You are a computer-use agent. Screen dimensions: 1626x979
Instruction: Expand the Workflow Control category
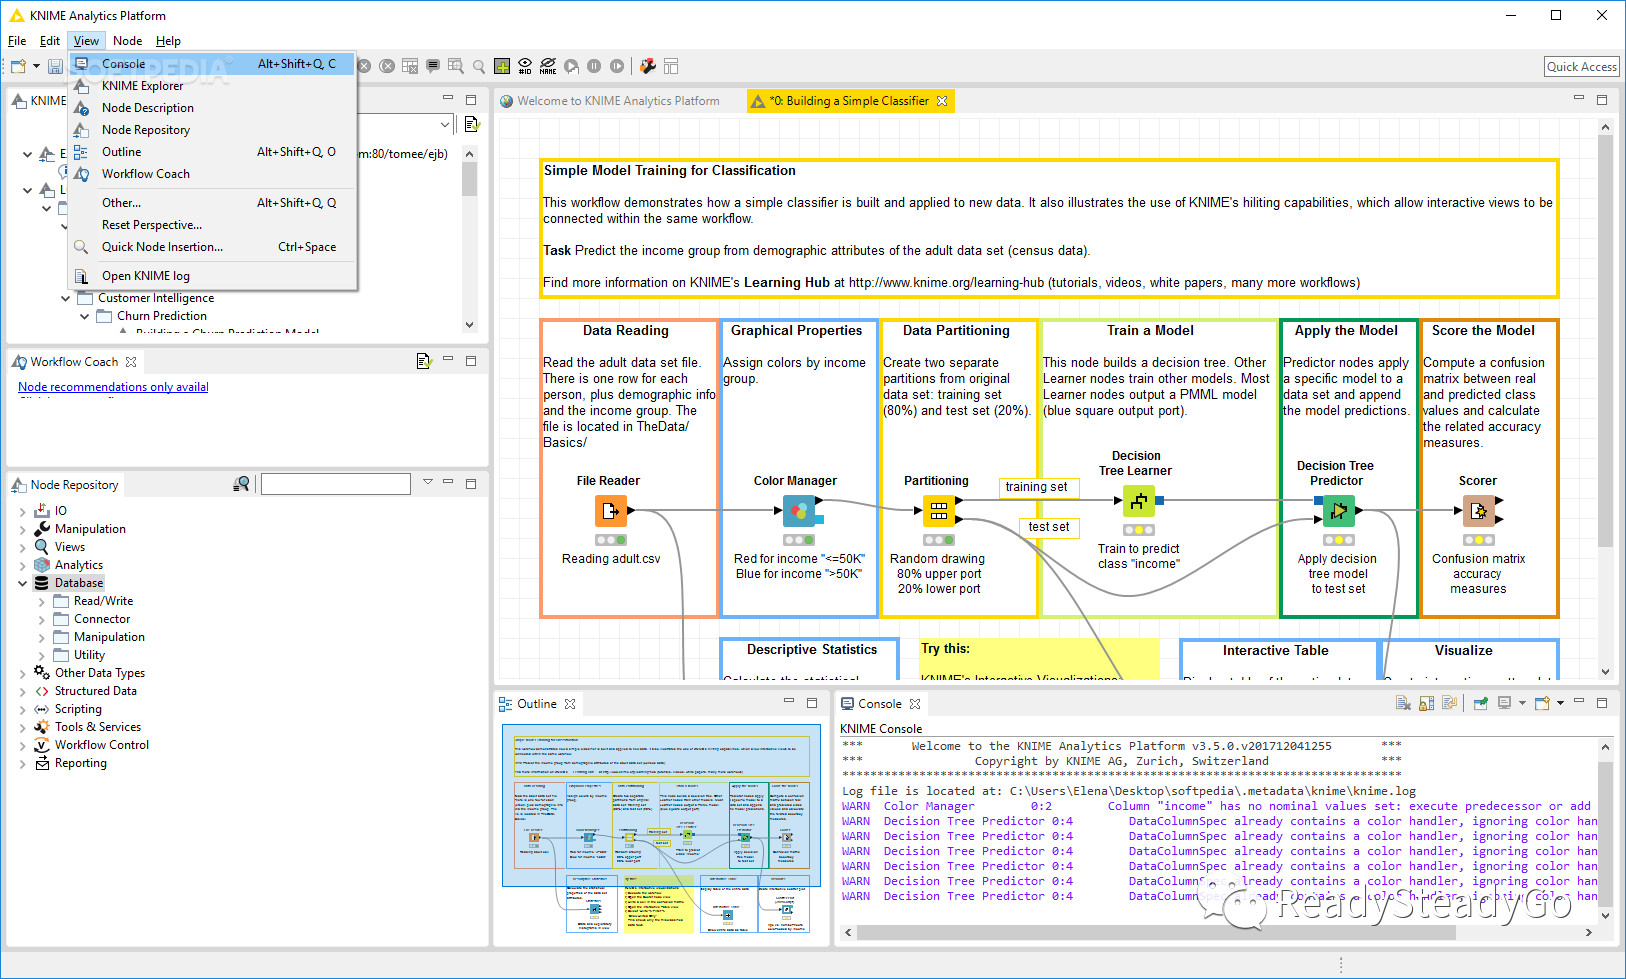(x=23, y=745)
